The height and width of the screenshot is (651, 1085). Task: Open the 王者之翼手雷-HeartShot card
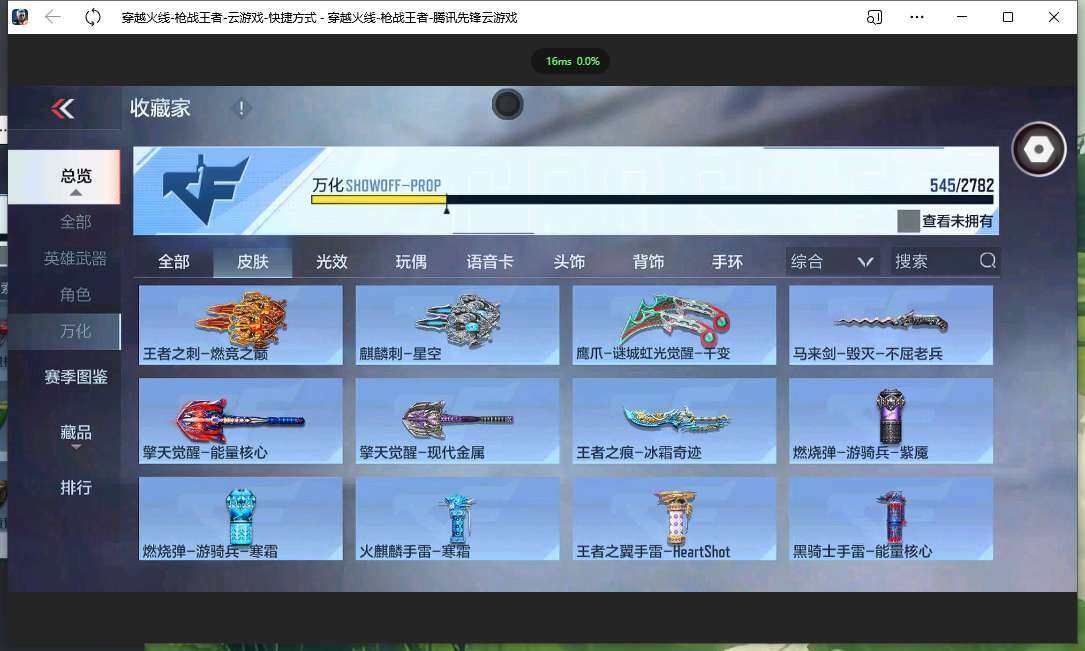click(674, 518)
